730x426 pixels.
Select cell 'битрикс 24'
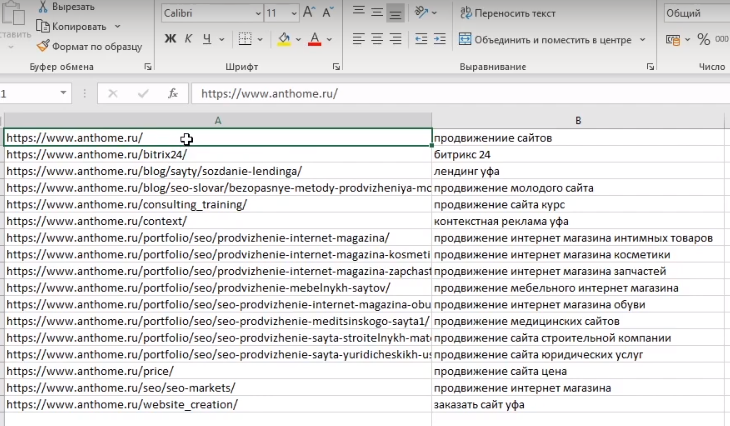pos(578,155)
